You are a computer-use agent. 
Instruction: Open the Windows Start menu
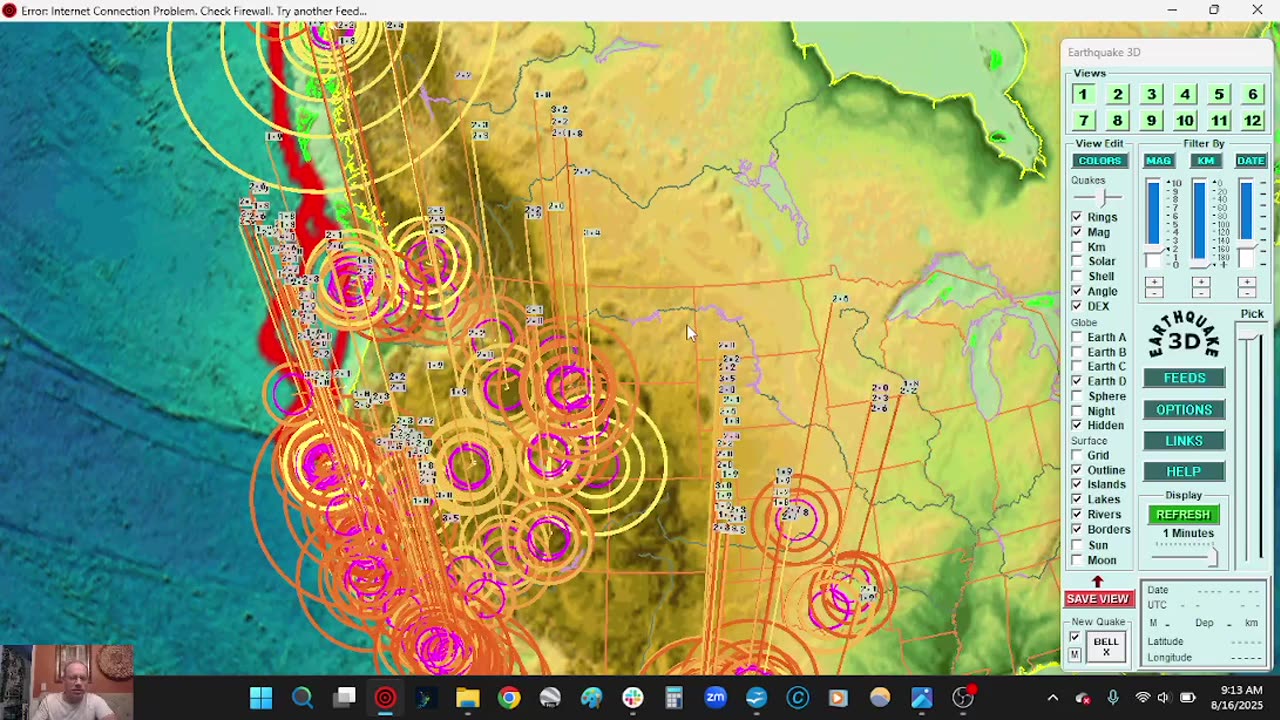click(x=261, y=698)
